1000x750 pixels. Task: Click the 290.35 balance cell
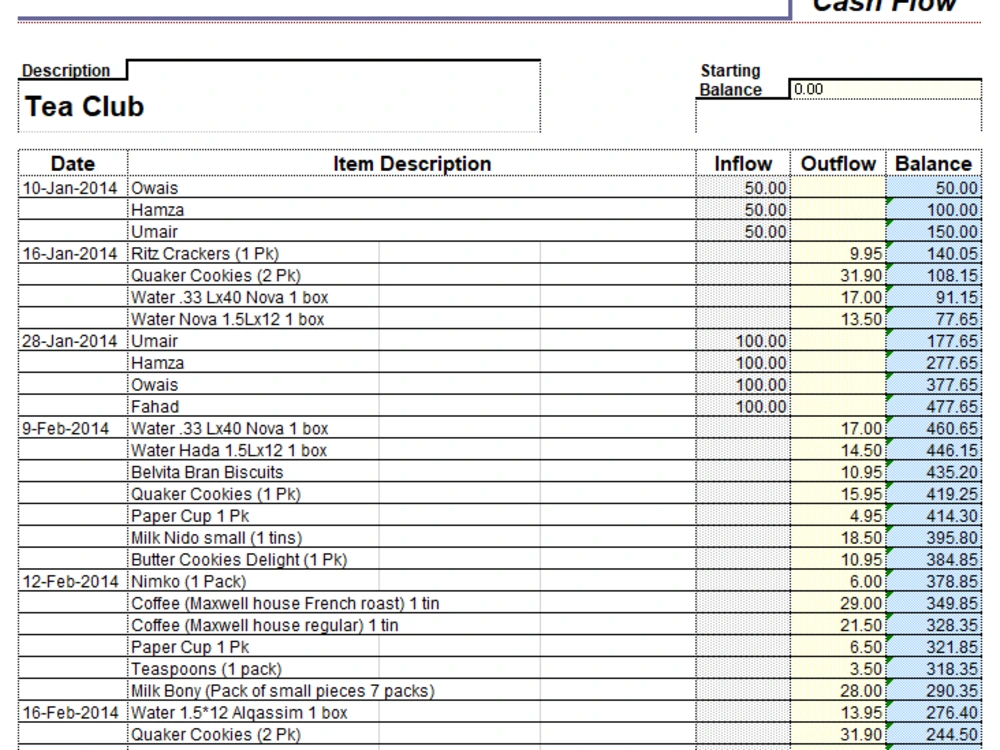click(x=934, y=691)
